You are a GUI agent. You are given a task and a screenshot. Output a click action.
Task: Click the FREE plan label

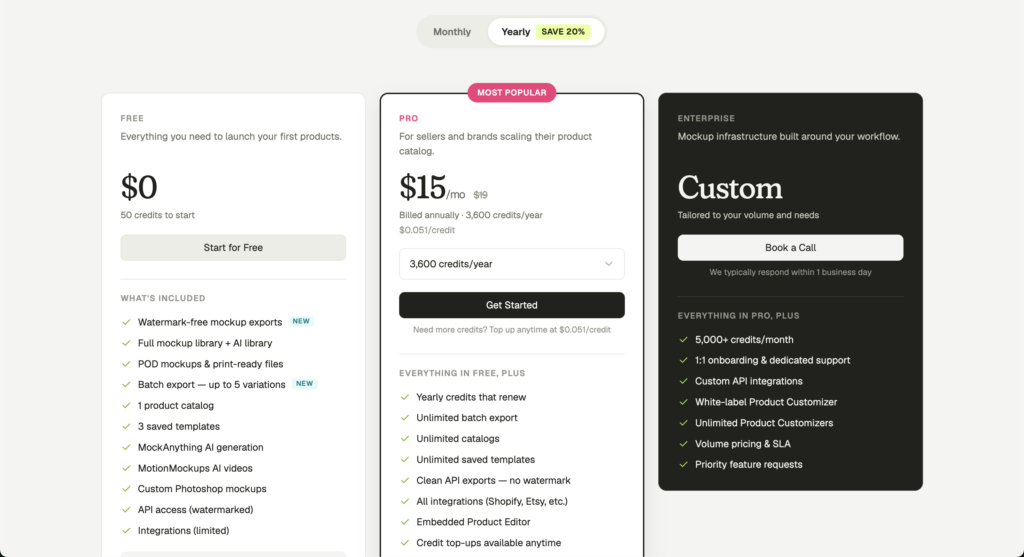point(132,118)
